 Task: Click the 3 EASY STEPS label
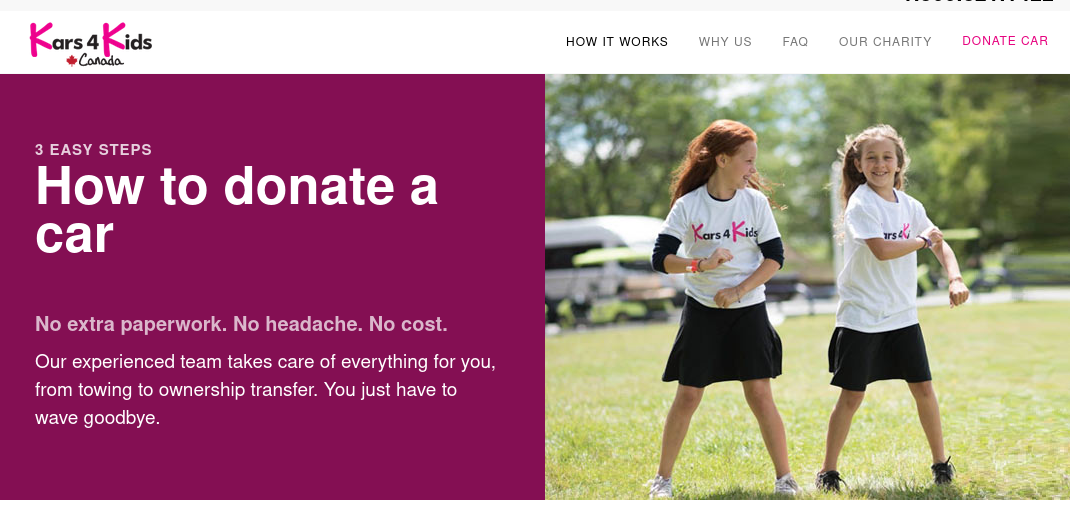click(93, 150)
